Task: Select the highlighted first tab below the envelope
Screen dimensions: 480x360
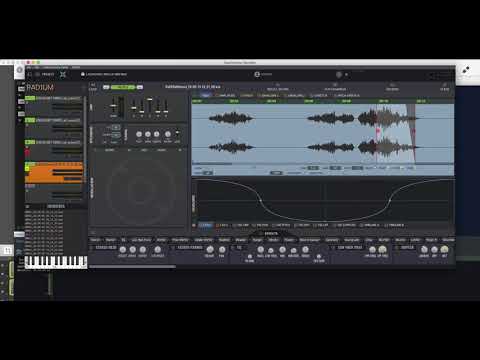Action: 205,225
